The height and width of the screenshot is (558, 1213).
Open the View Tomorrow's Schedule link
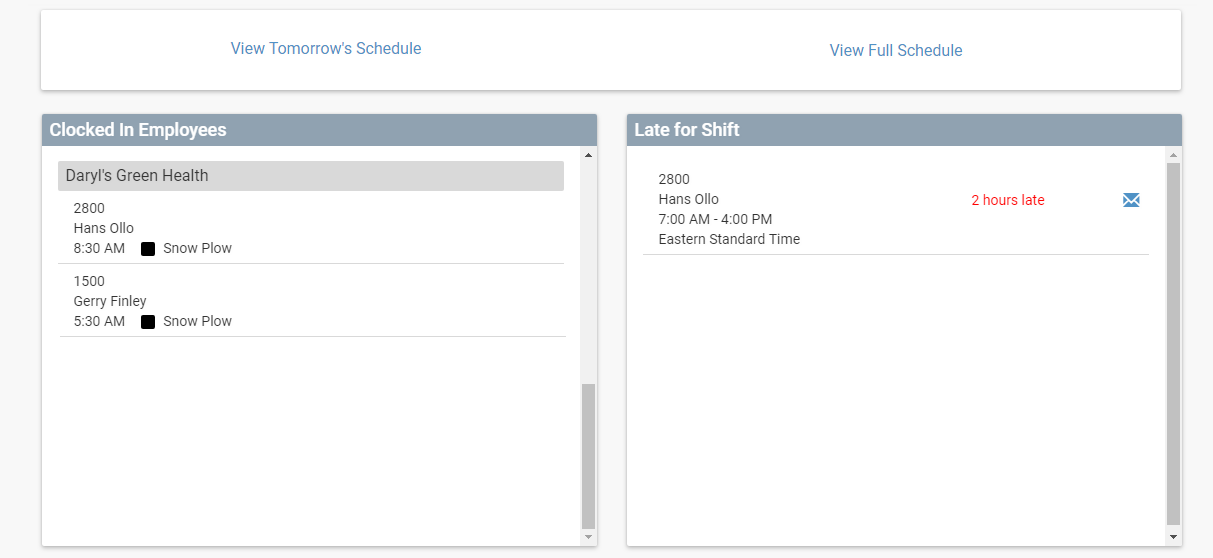(326, 48)
